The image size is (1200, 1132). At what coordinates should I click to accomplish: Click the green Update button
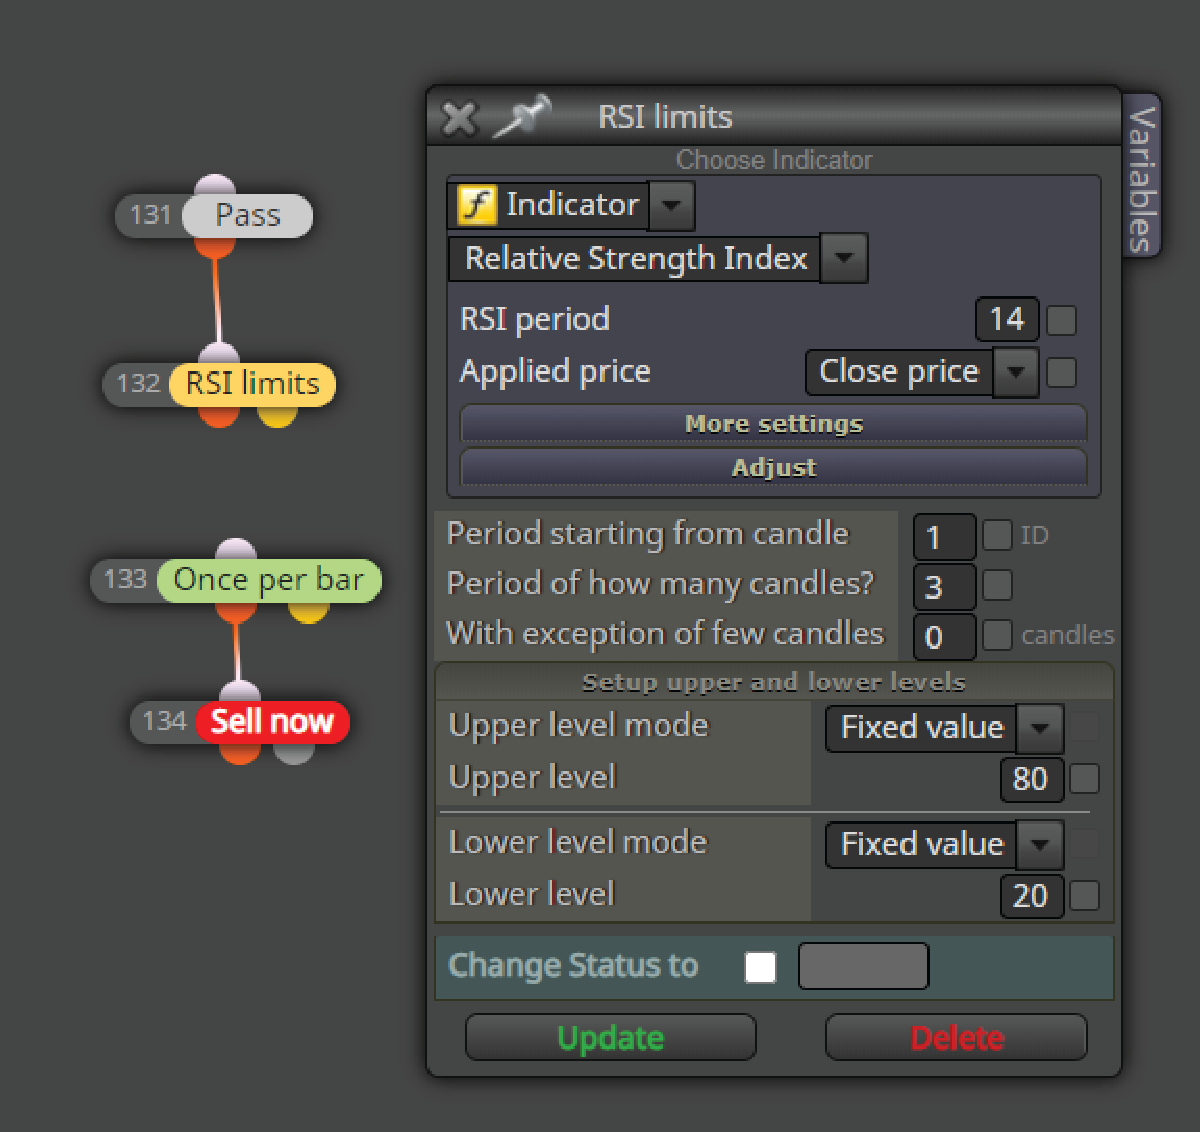coord(611,1037)
